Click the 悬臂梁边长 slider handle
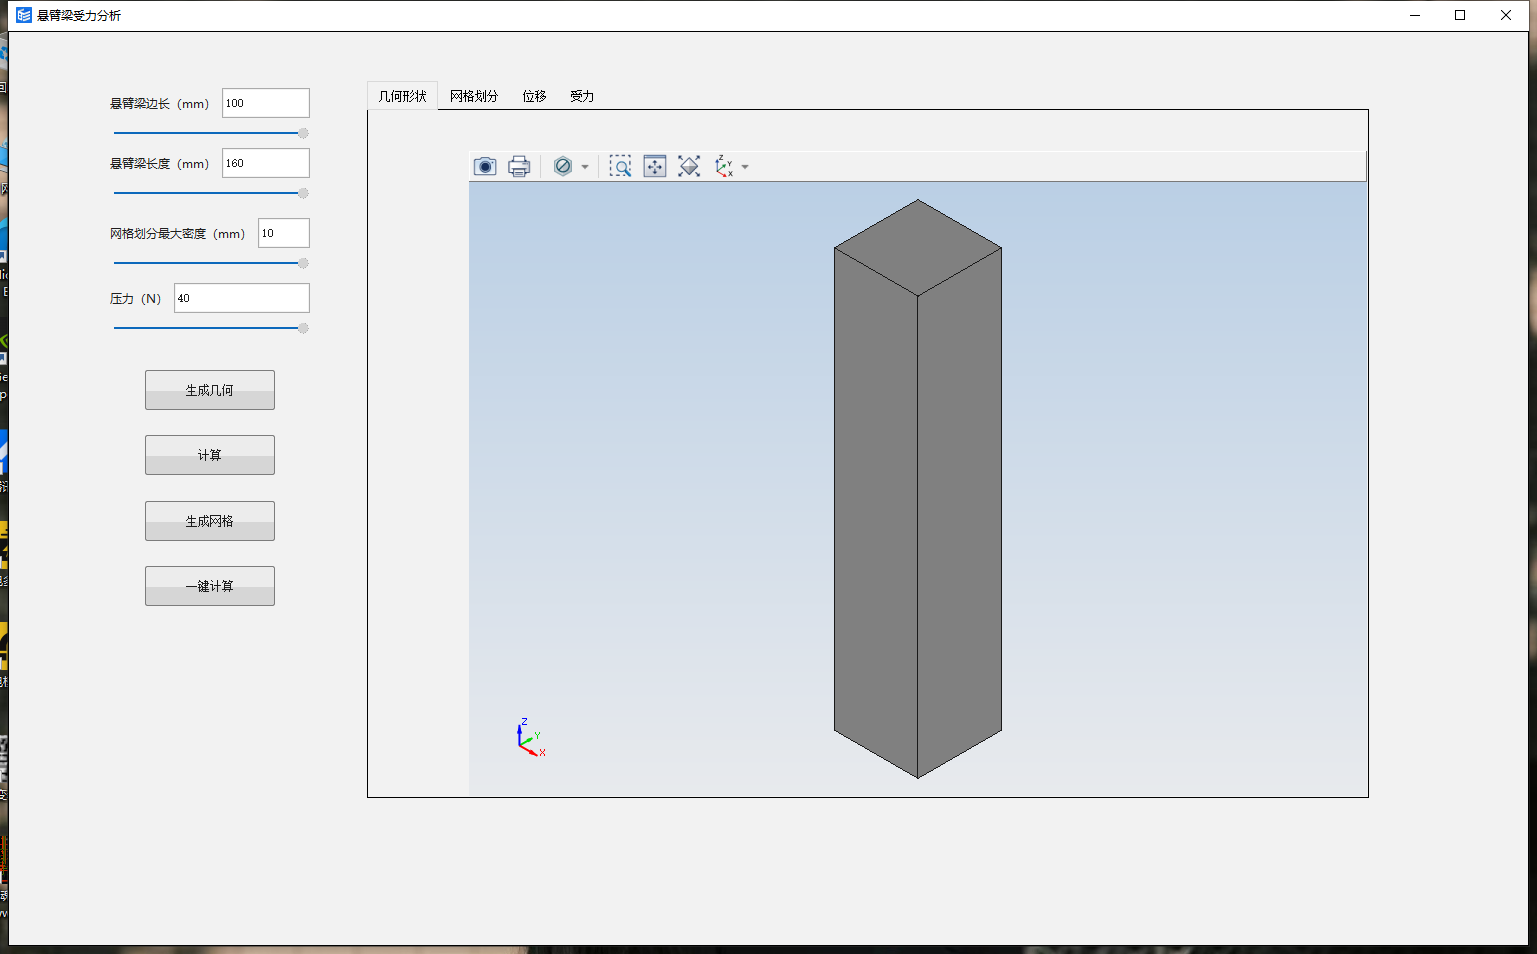 pos(303,133)
